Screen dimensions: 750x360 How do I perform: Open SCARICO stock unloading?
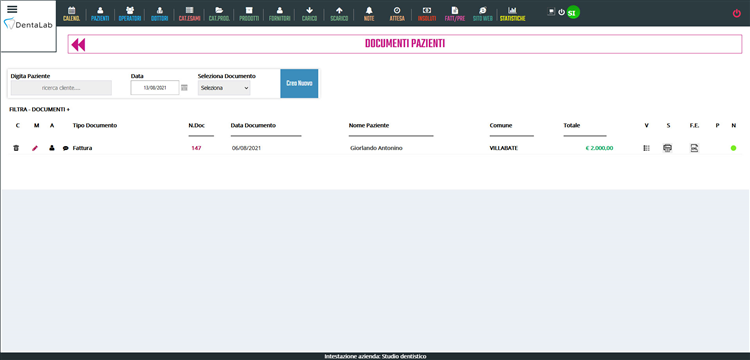click(x=339, y=14)
